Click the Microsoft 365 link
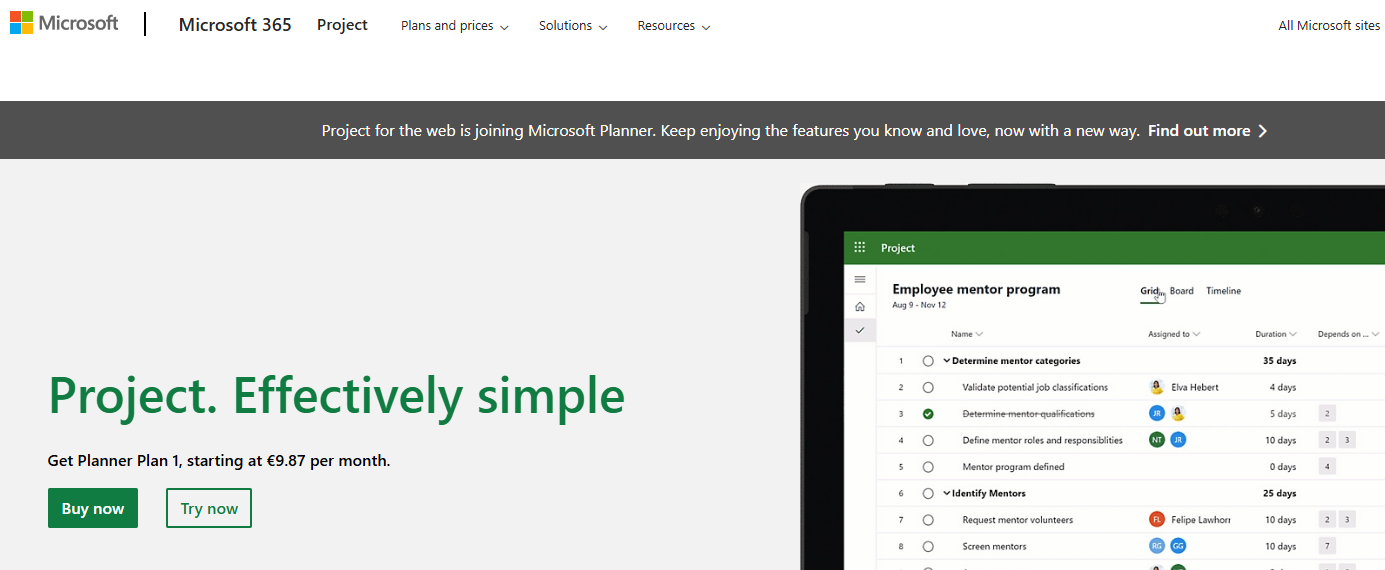 [x=235, y=25]
